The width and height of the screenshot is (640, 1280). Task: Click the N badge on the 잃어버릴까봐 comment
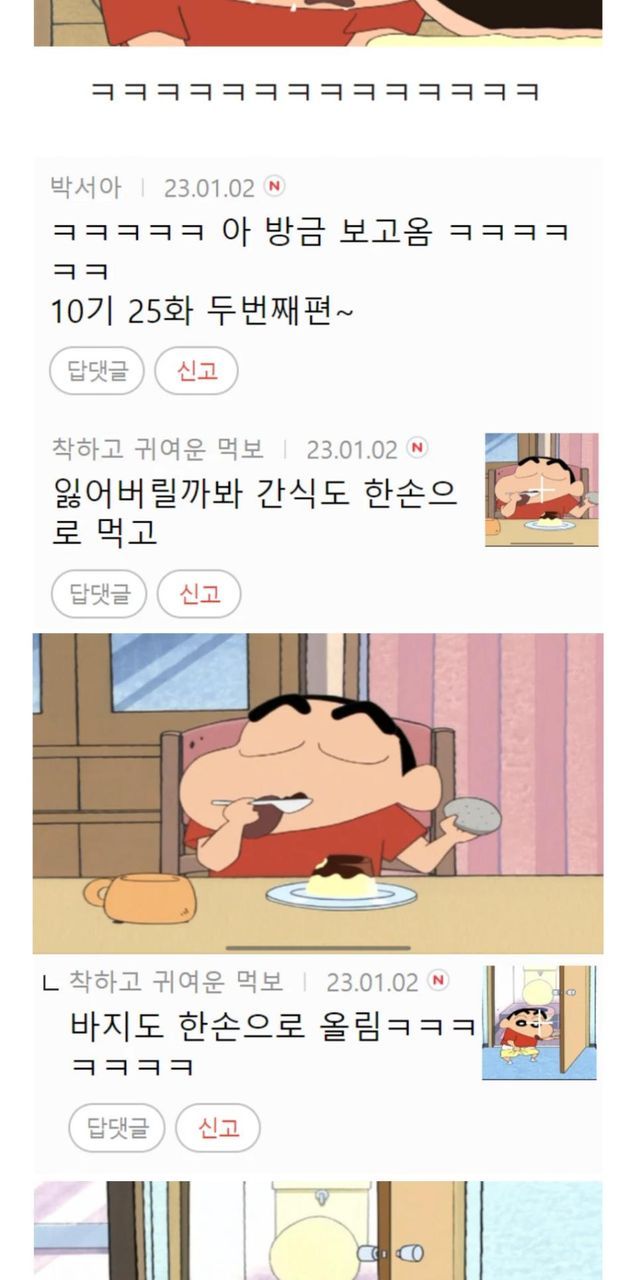417,448
